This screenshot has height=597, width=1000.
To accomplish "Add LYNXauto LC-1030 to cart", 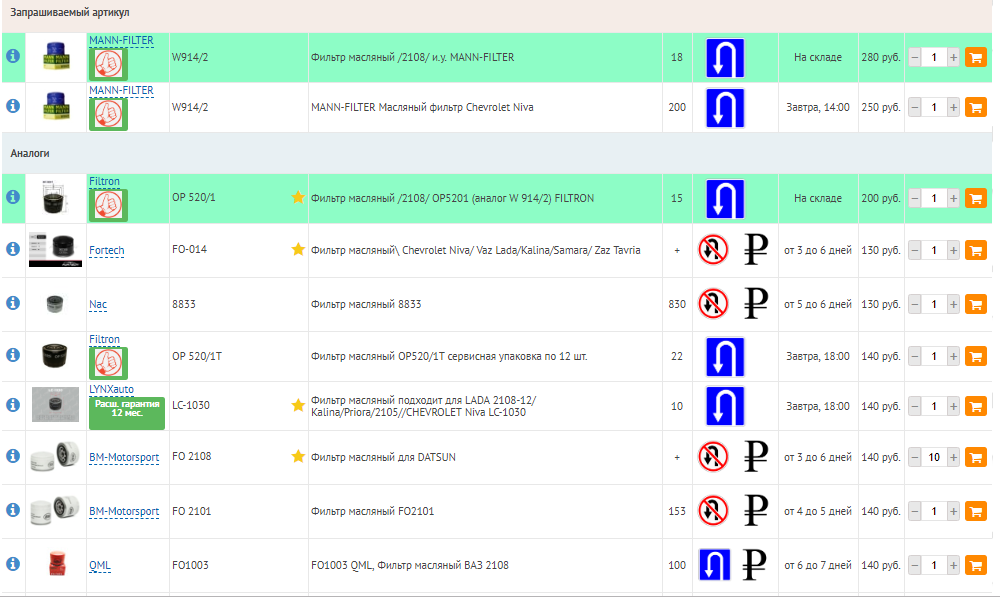I will point(976,406).
